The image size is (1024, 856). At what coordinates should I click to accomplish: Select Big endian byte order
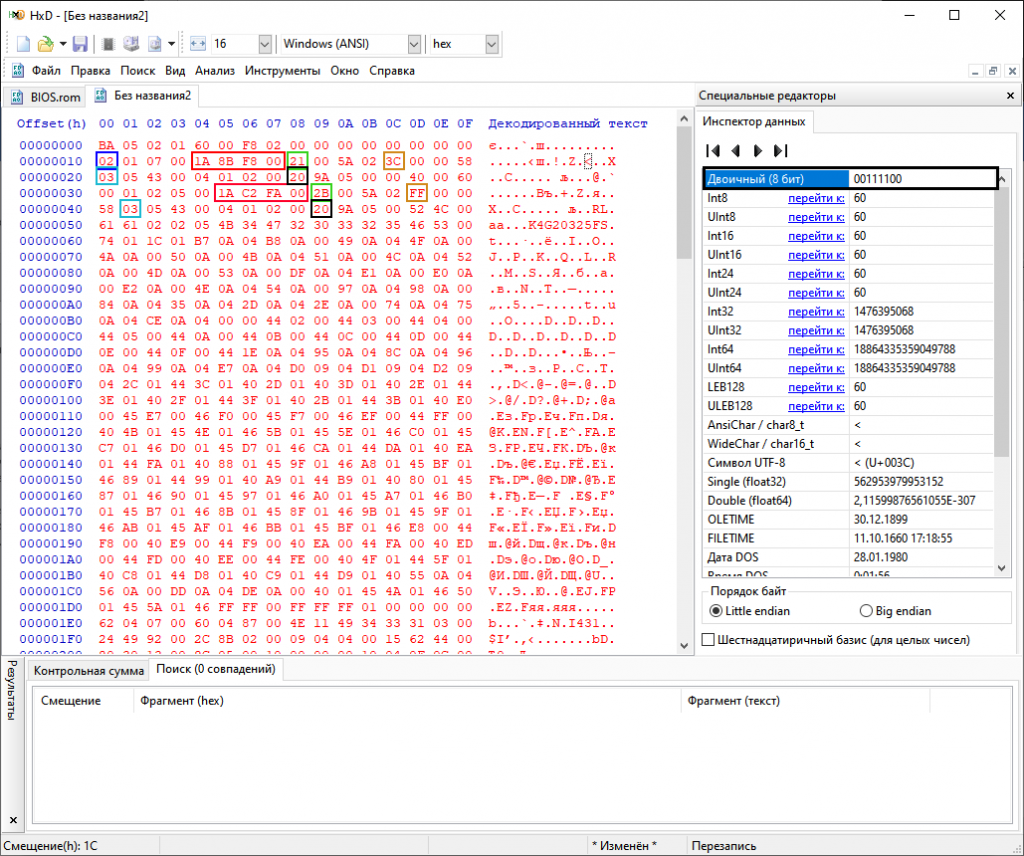click(x=866, y=611)
